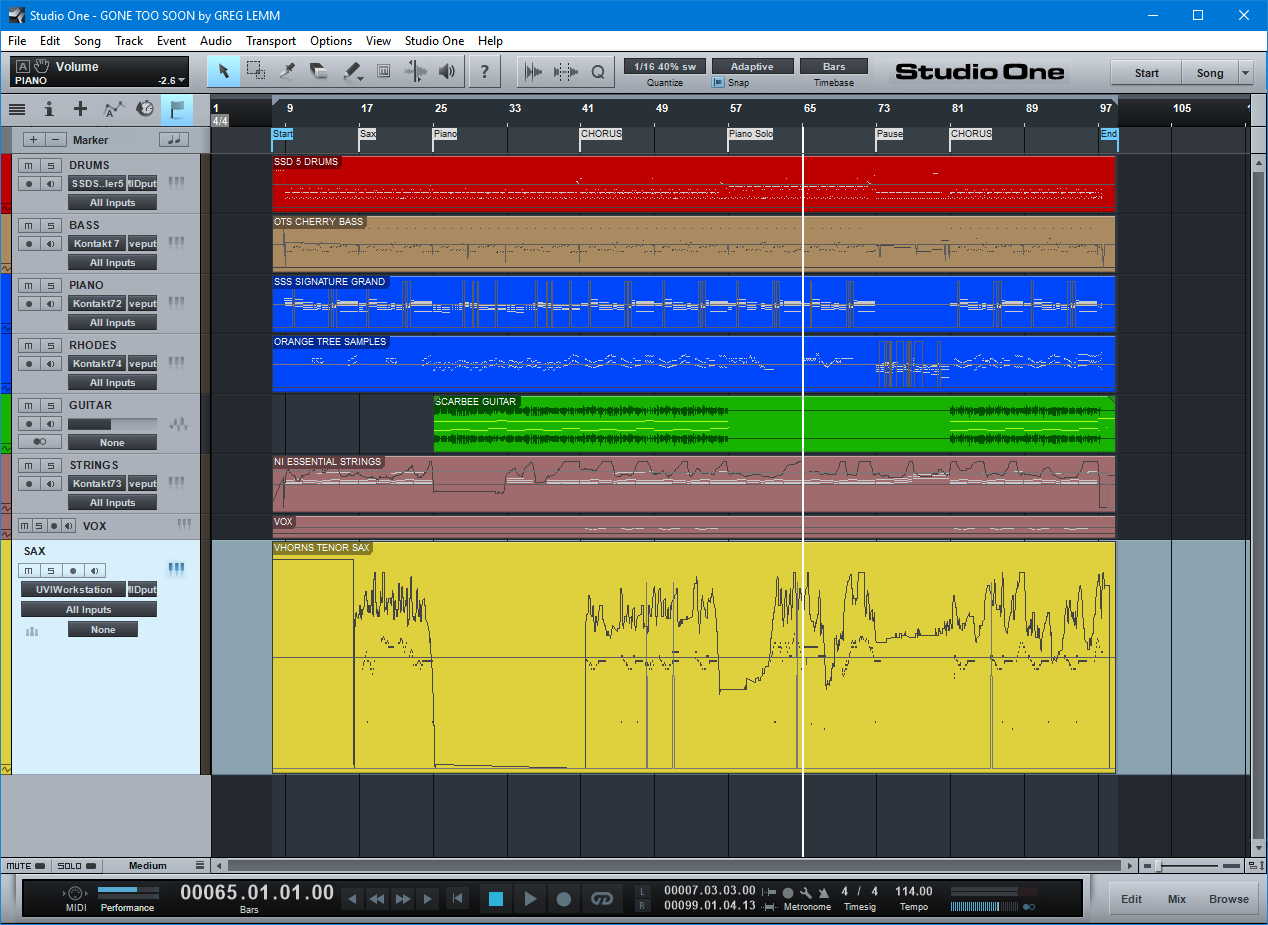1268x925 pixels.
Task: Open the File menu
Action: pos(17,41)
